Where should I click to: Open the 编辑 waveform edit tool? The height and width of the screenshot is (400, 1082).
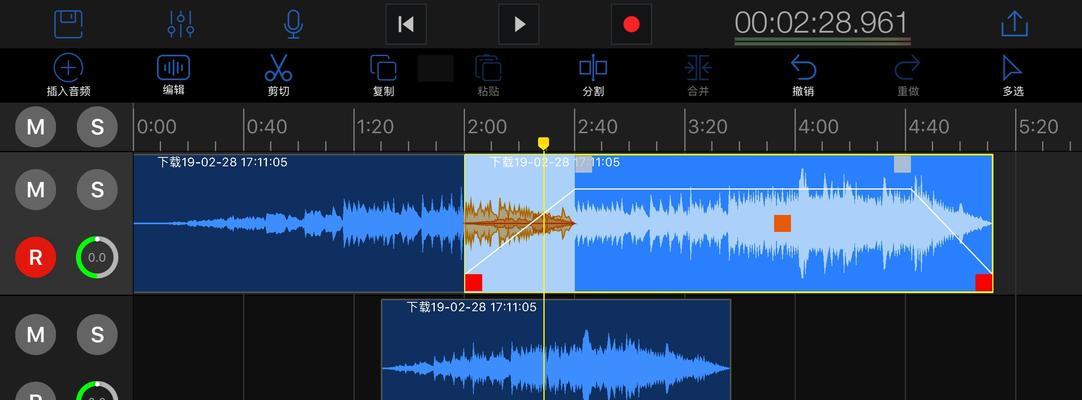point(174,74)
